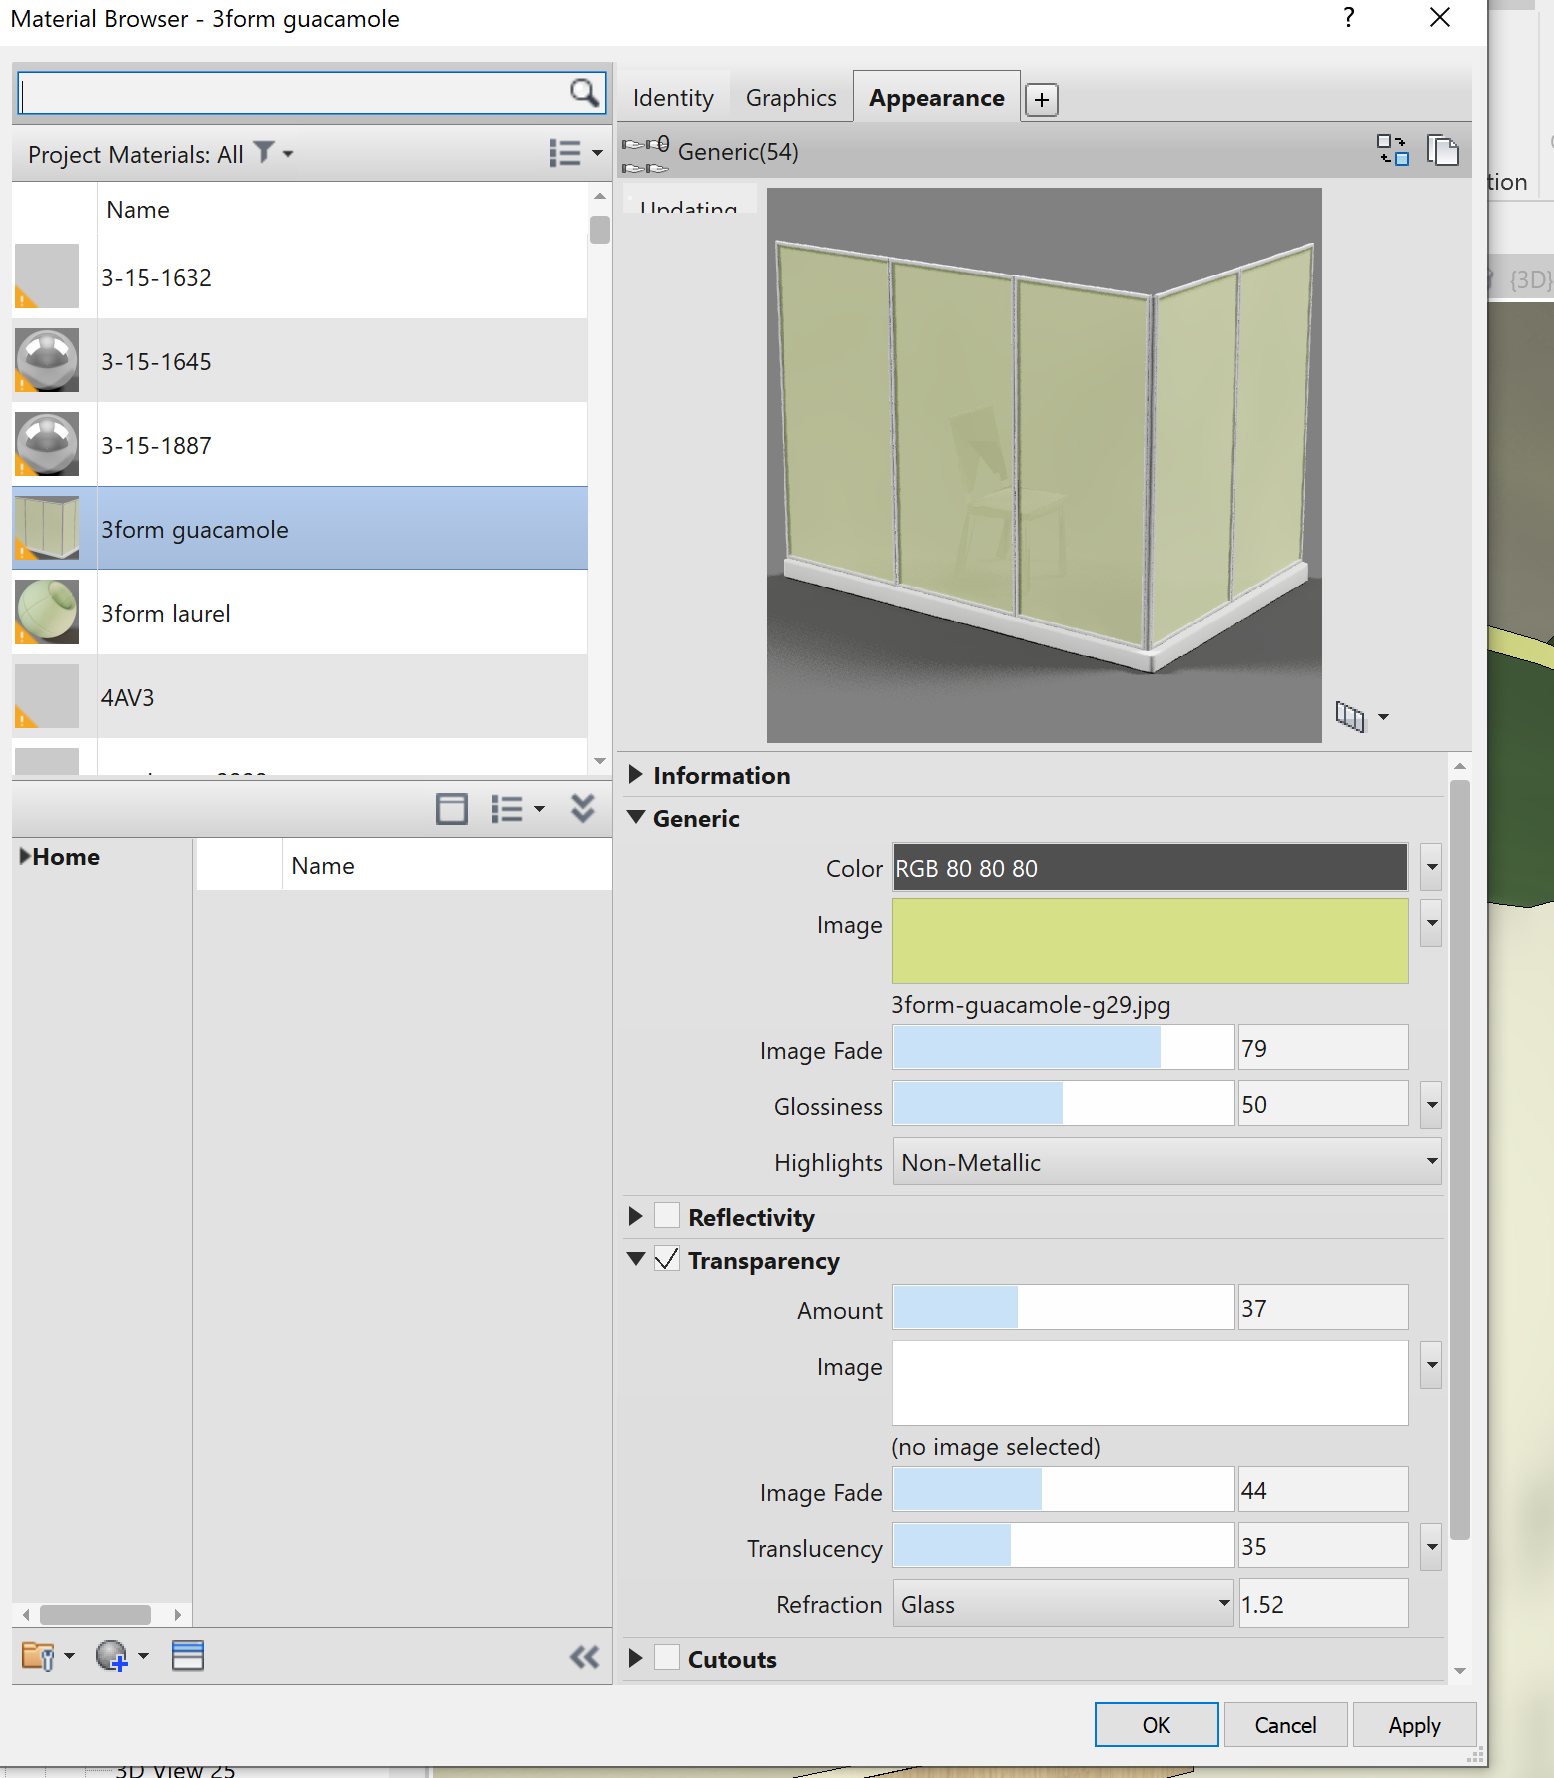1554x1778 pixels.
Task: Click the appearance properties vertical scrollbar
Action: click(1460, 1160)
